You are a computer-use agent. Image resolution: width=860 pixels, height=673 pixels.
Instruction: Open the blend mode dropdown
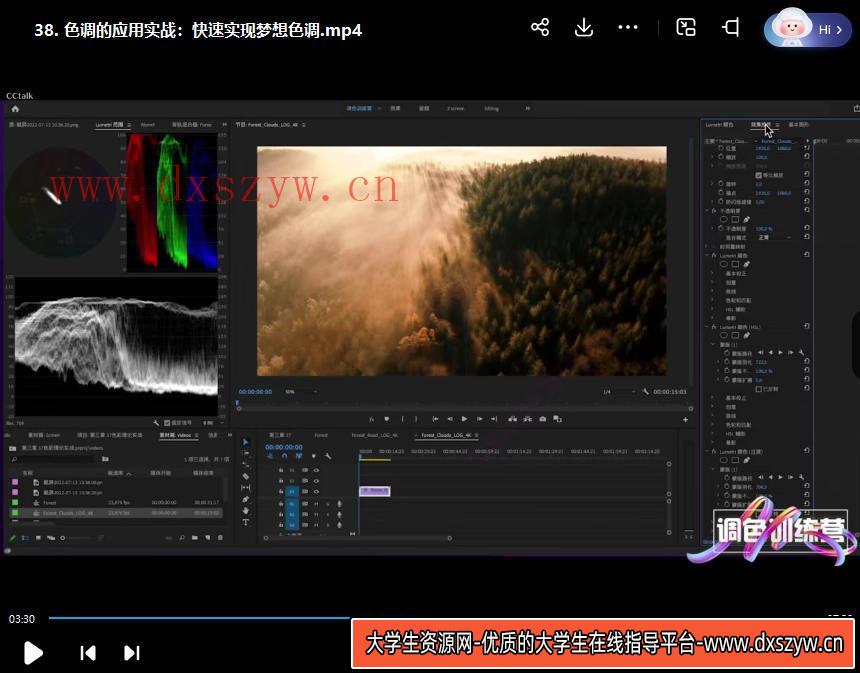[x=775, y=237]
